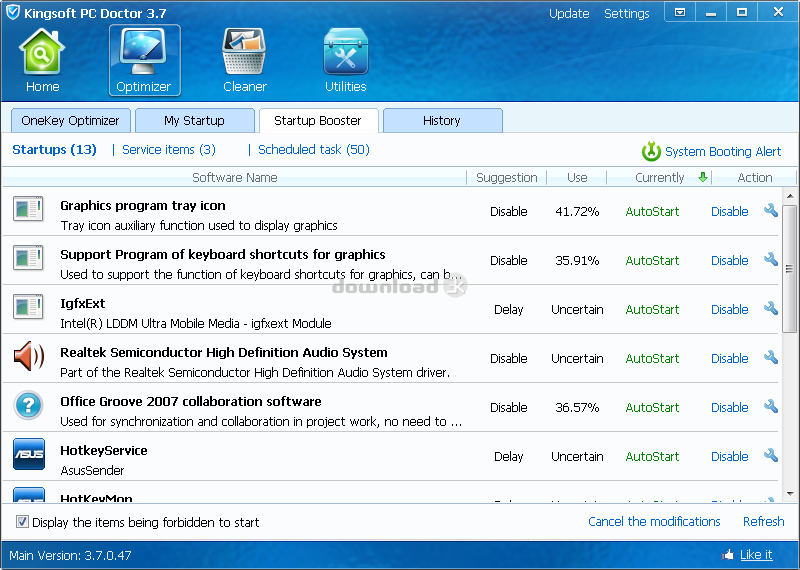The image size is (800, 570).
Task: Disable Office Groove 2007 startup
Action: [x=730, y=407]
